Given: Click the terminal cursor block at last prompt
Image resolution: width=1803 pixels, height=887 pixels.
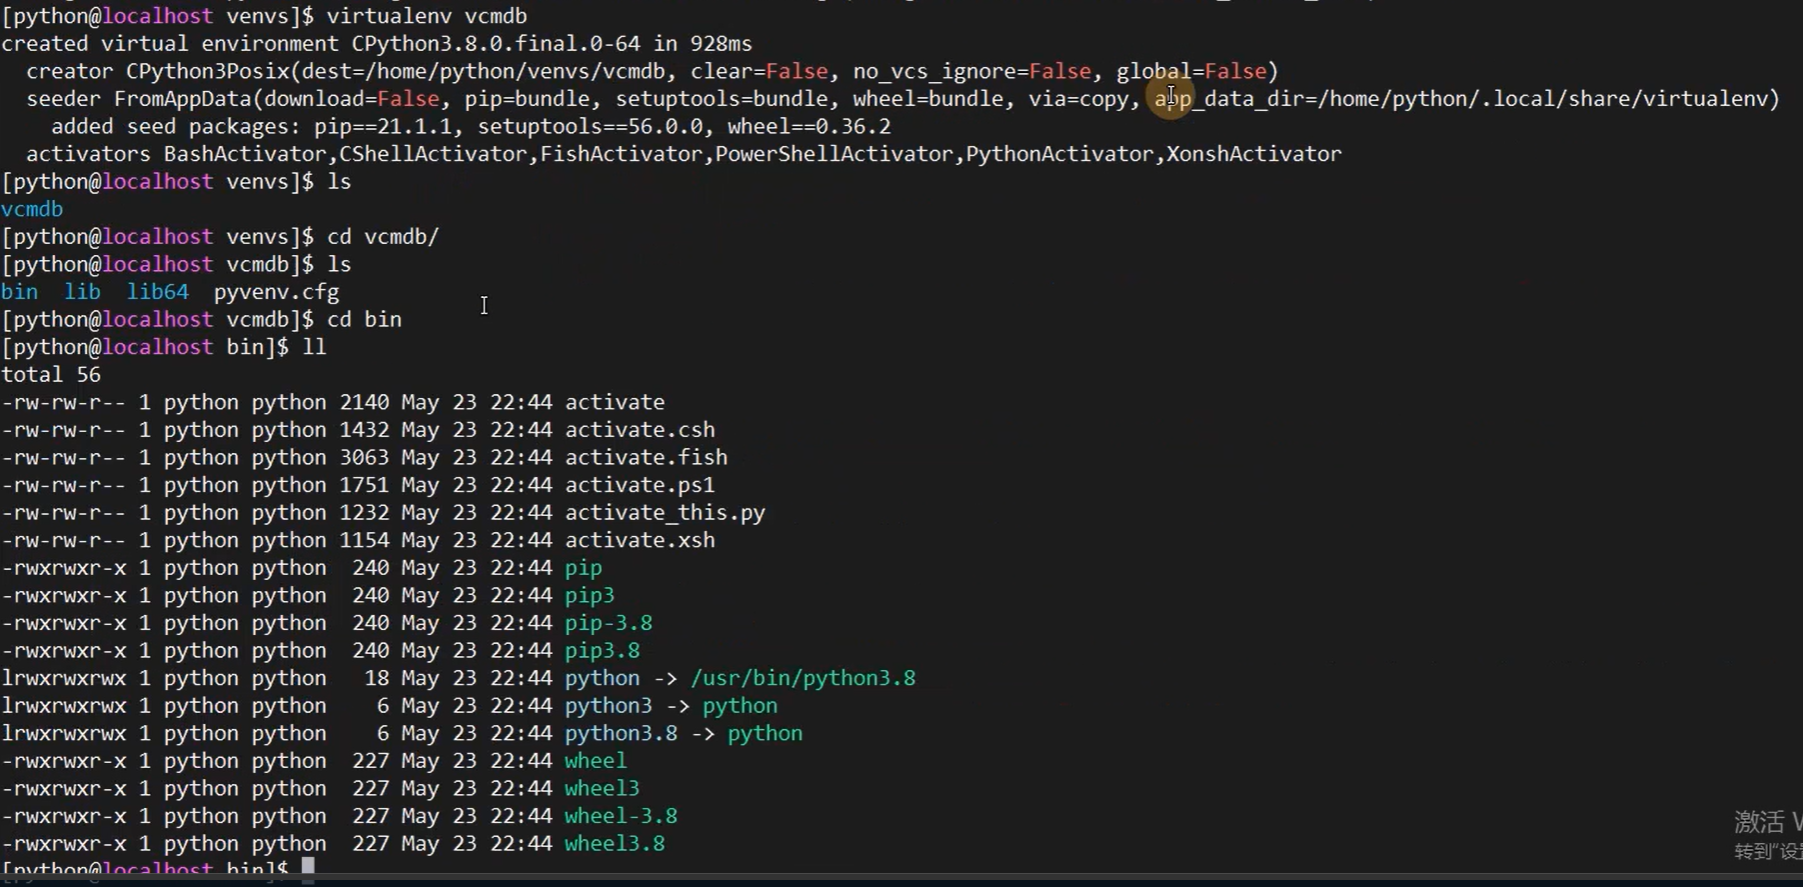Looking at the screenshot, I should click(x=308, y=869).
